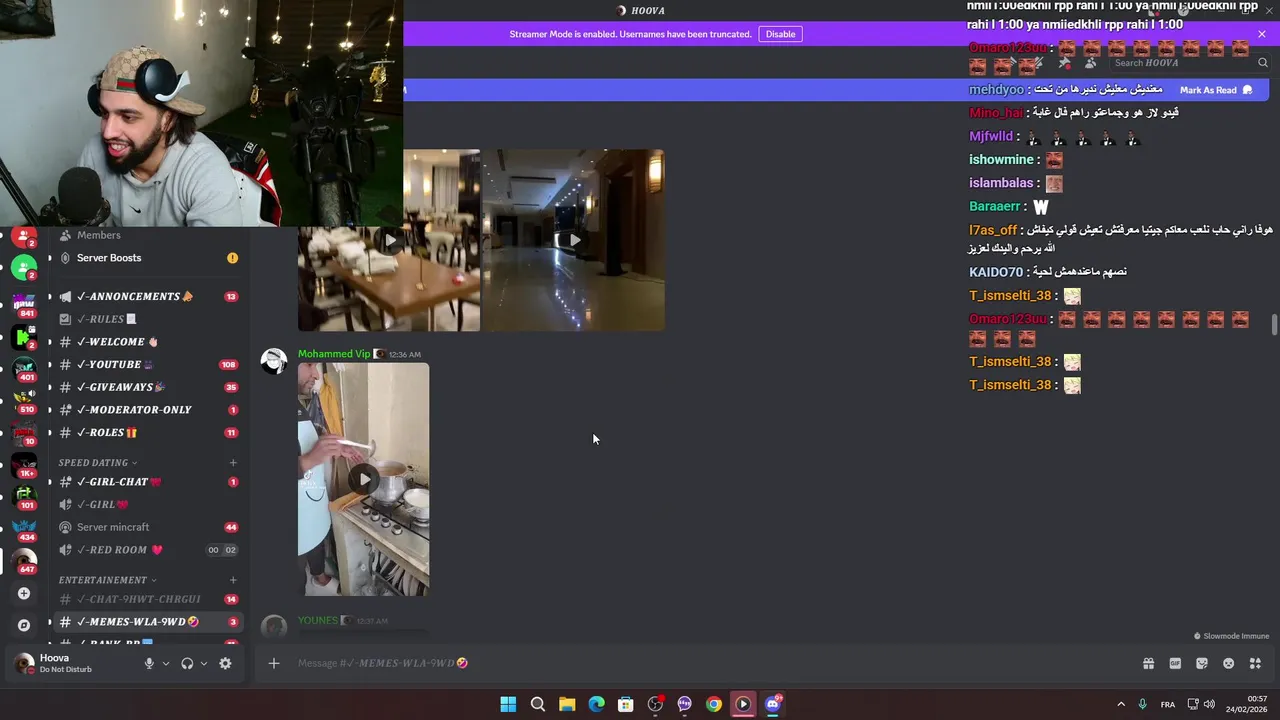Viewport: 1280px width, 720px height.
Task: Open the sticker picker
Action: (1202, 663)
